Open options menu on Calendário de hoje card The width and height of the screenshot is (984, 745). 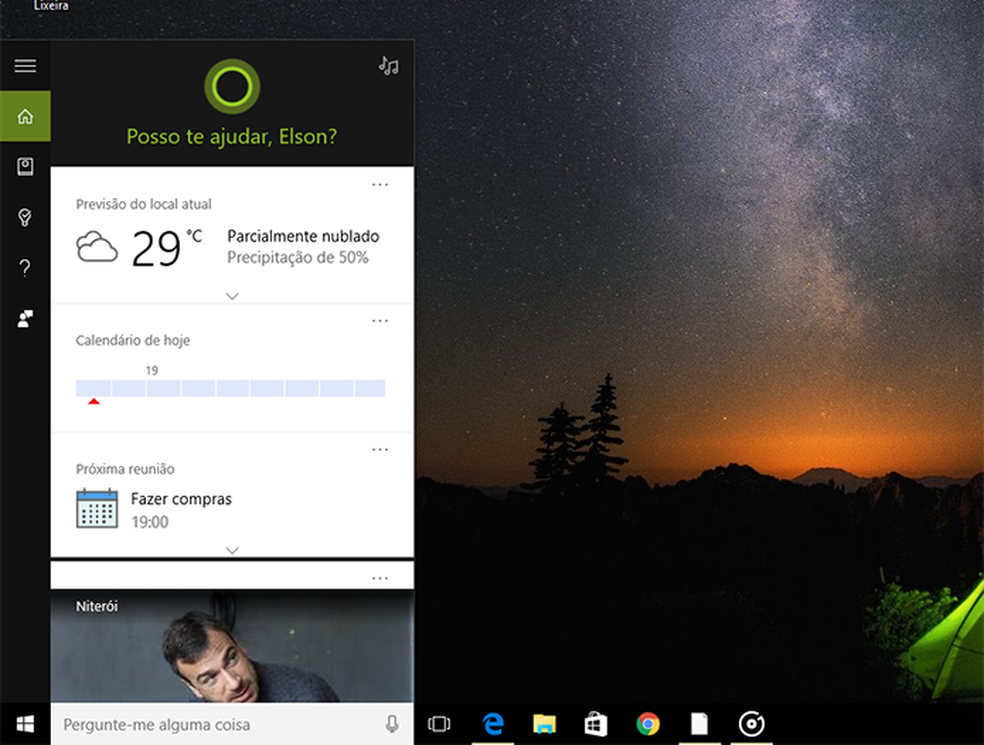pyautogui.click(x=380, y=320)
